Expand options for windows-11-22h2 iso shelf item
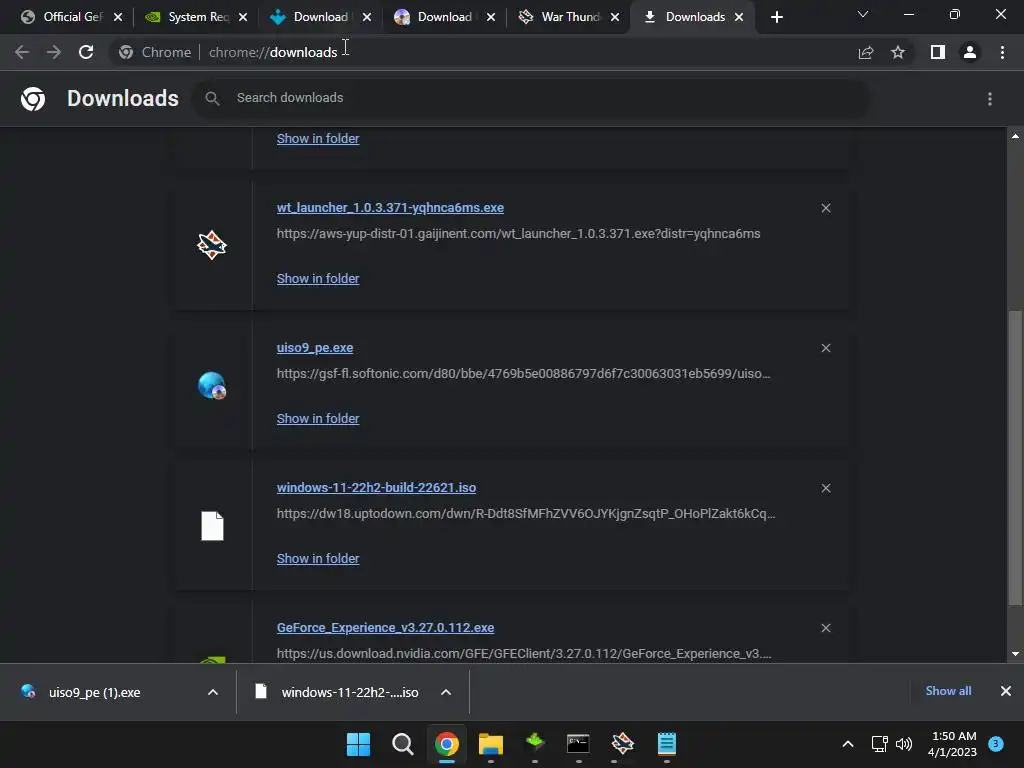Viewport: 1024px width, 768px height. point(446,692)
